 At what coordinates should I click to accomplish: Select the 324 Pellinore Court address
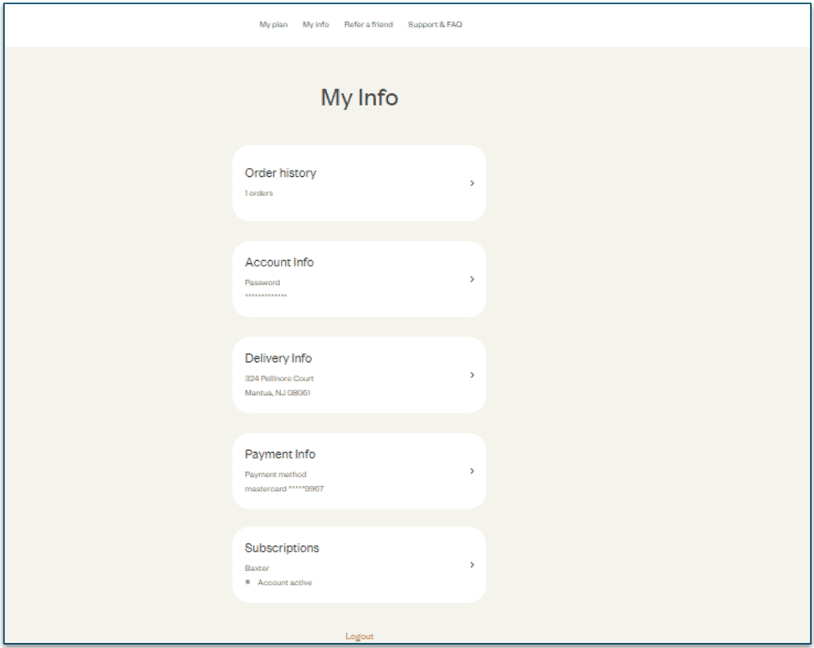coord(279,378)
